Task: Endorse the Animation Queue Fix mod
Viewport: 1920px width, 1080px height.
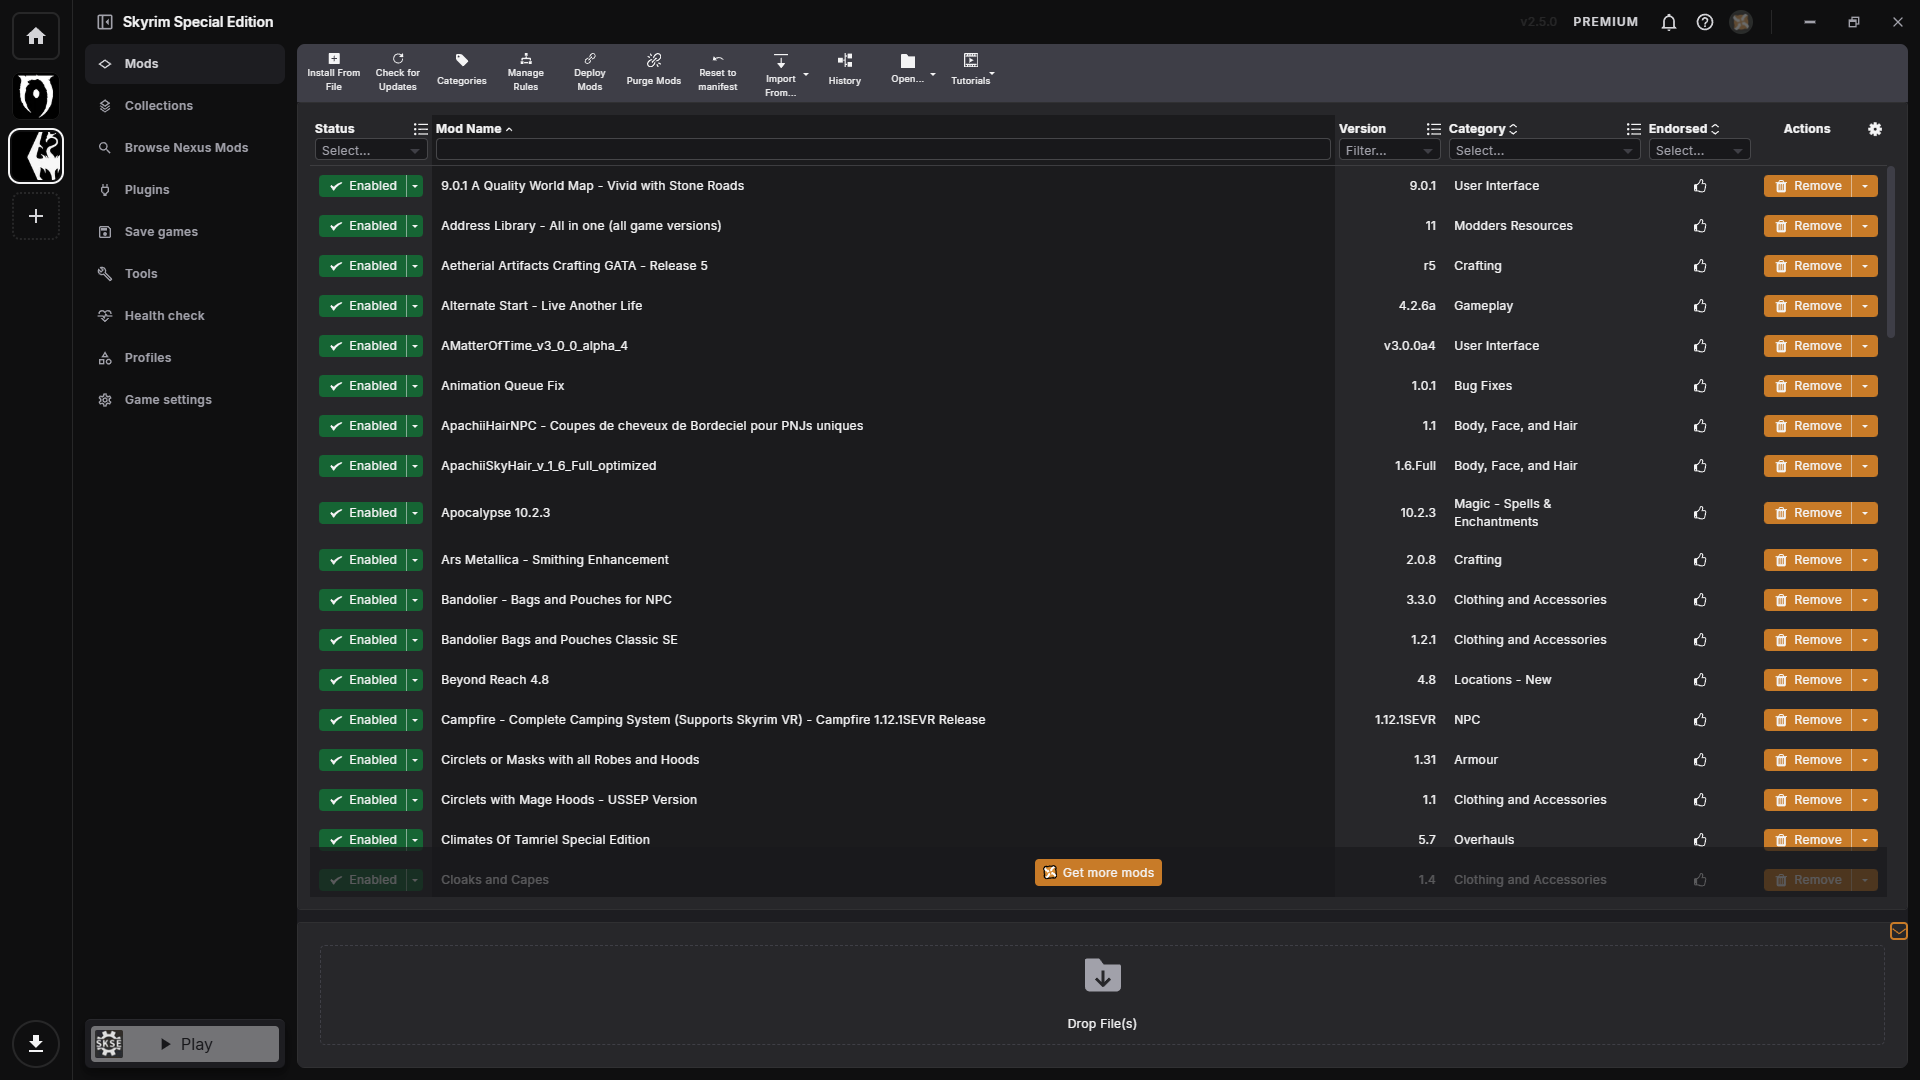Action: [x=1700, y=386]
